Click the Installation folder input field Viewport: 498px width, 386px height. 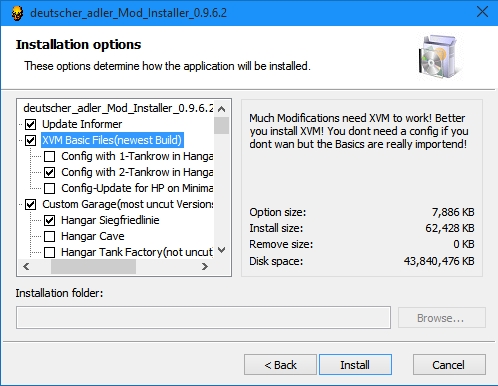[x=203, y=318]
